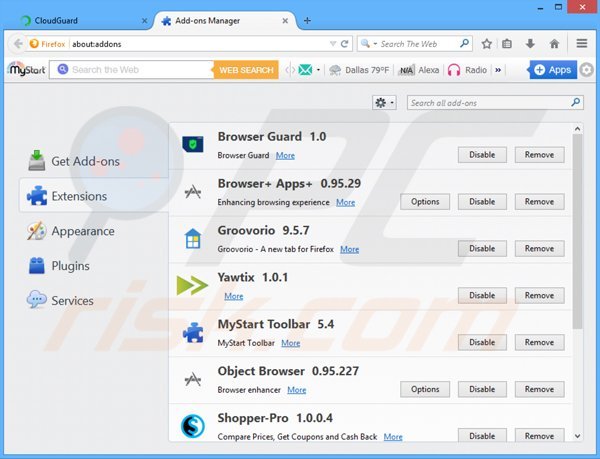Open the Alexa rank toolbar item

tap(419, 70)
